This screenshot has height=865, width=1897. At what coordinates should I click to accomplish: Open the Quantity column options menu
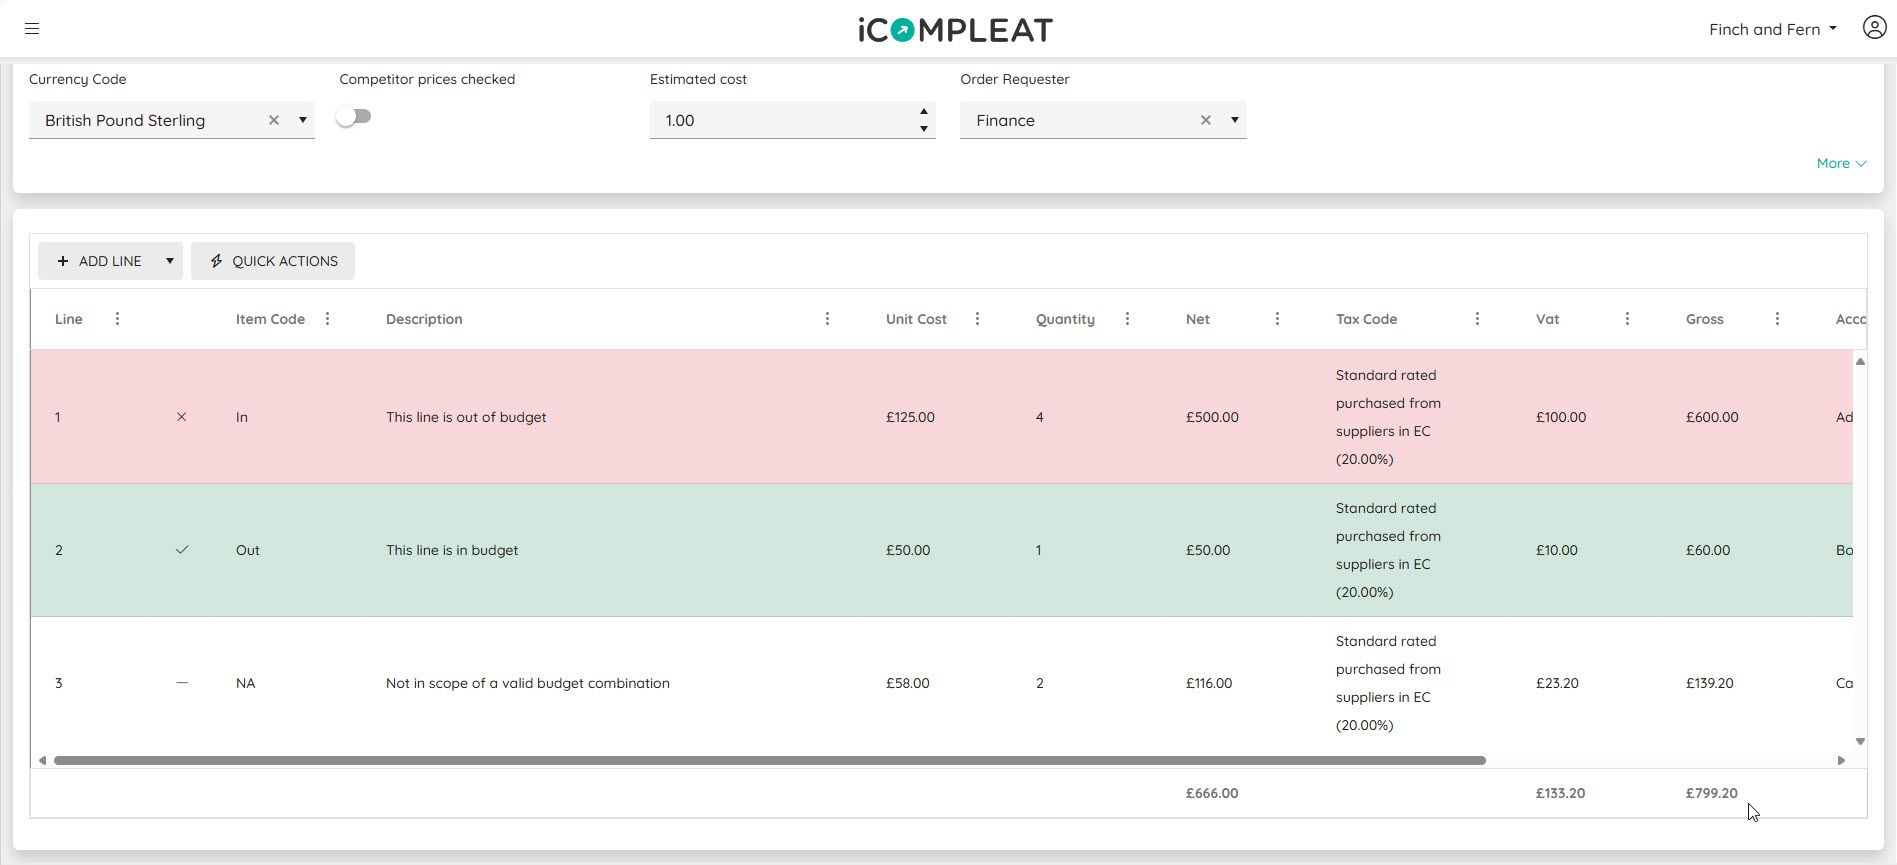point(1127,319)
